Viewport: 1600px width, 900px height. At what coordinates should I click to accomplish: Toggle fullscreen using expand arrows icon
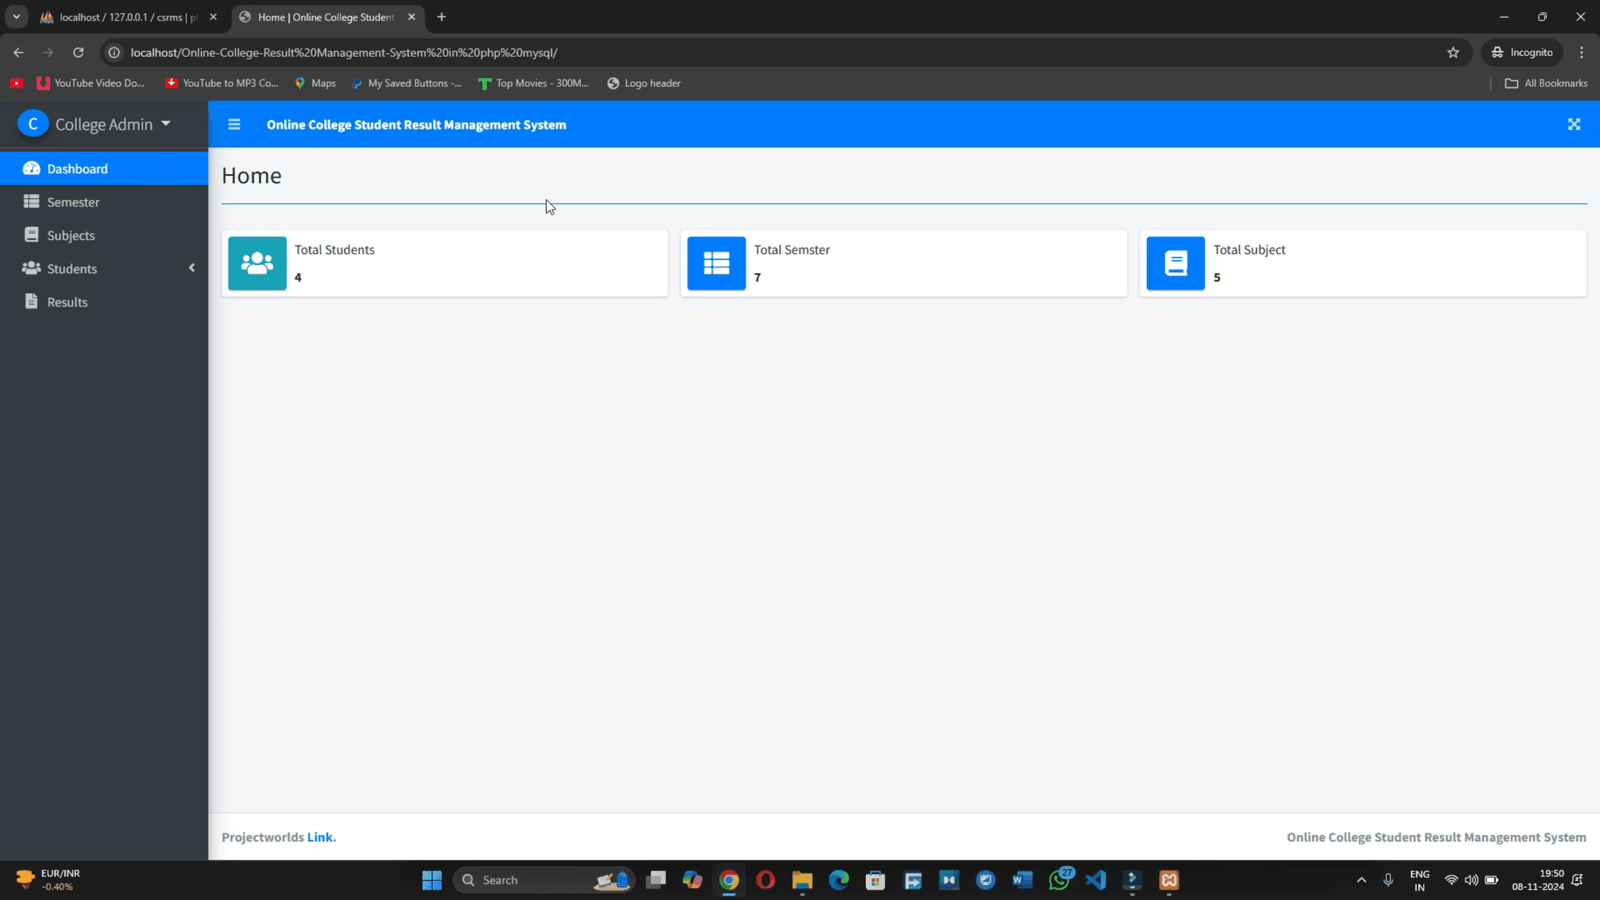point(1573,125)
